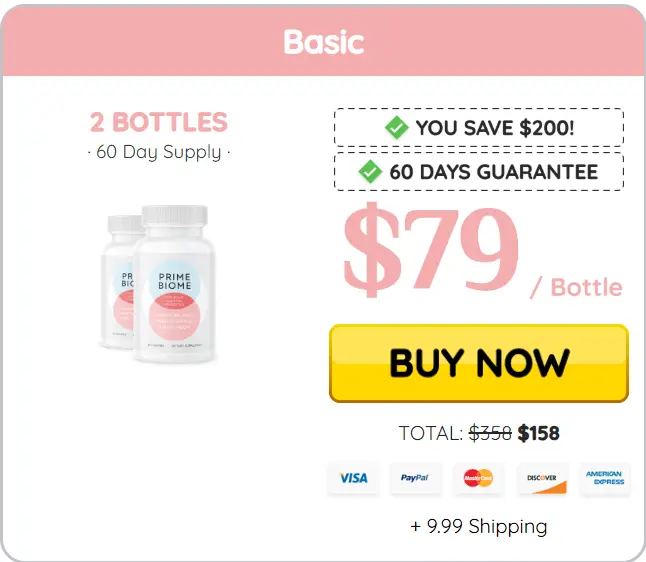Choose the PayPal payment icon
The image size is (646, 562).
[416, 478]
